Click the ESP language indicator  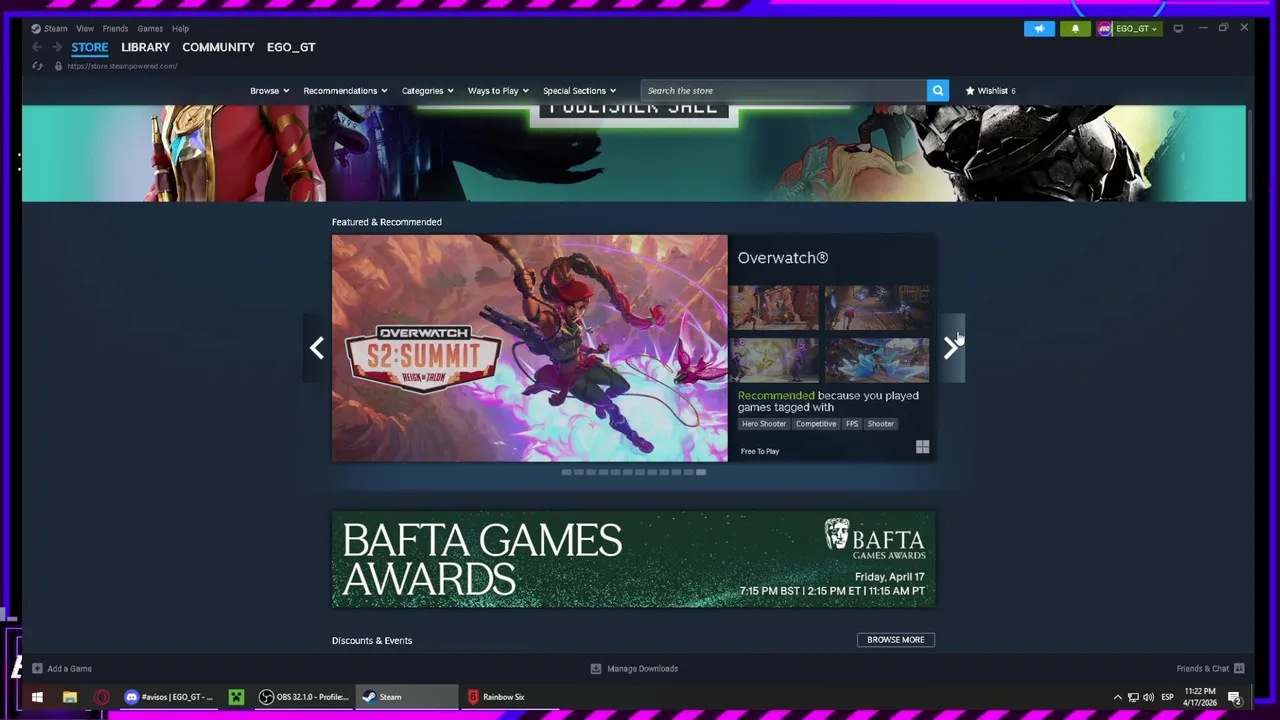1167,697
